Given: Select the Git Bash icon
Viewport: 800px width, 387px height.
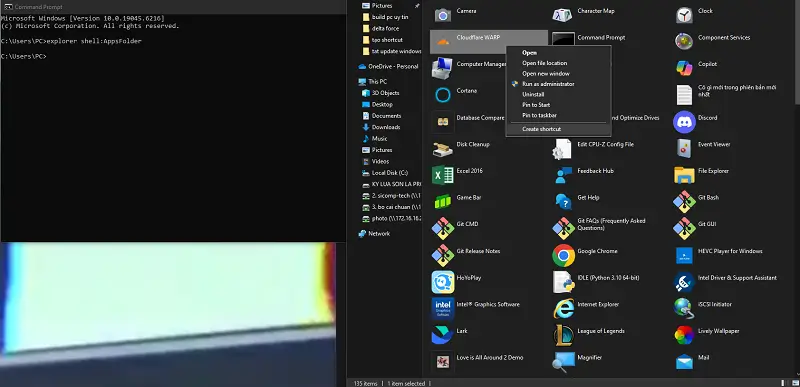Looking at the screenshot, I should pyautogui.click(x=684, y=201).
